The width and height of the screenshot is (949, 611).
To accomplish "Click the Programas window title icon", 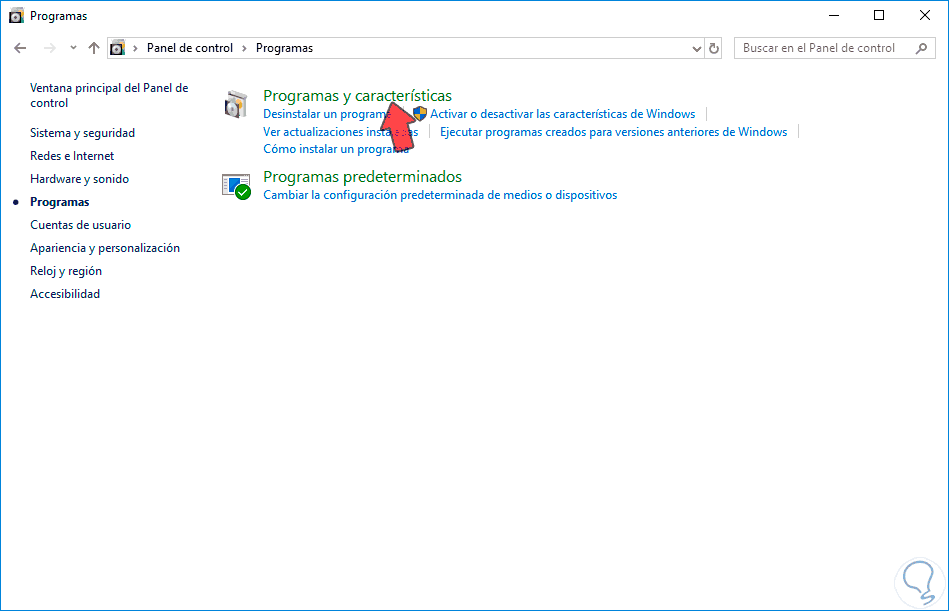I will 16,16.
